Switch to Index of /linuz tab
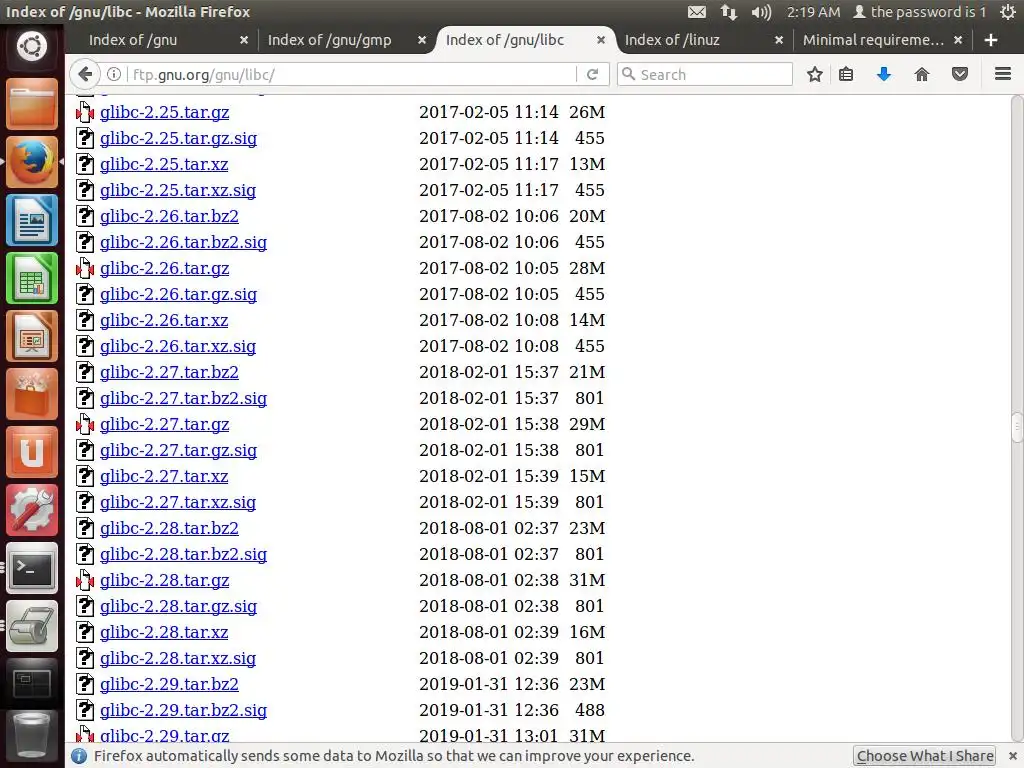The image size is (1024, 768). coord(673,40)
